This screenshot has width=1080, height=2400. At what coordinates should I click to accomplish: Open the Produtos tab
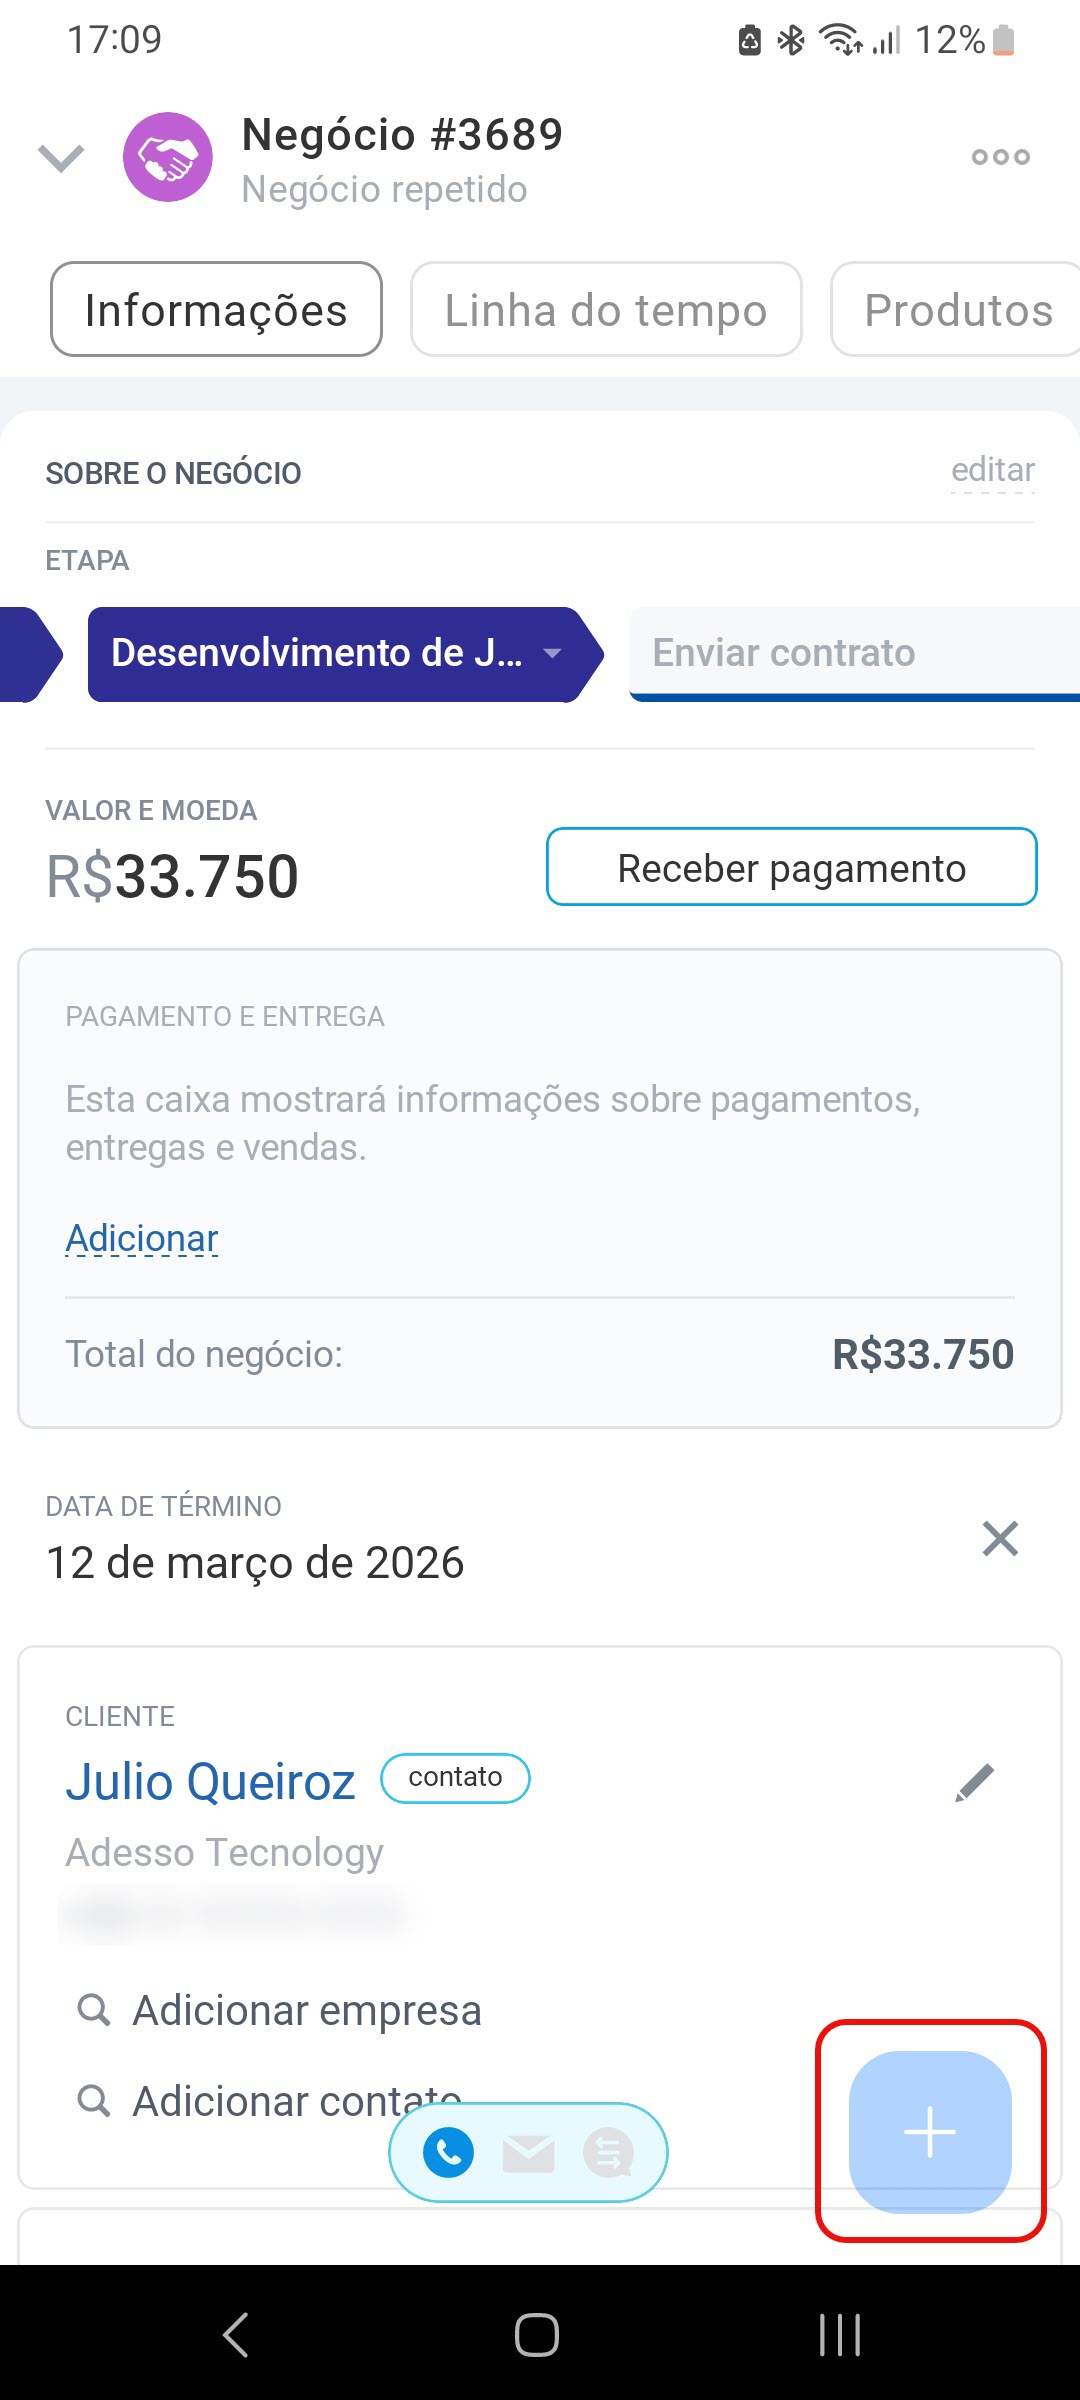[x=957, y=310]
